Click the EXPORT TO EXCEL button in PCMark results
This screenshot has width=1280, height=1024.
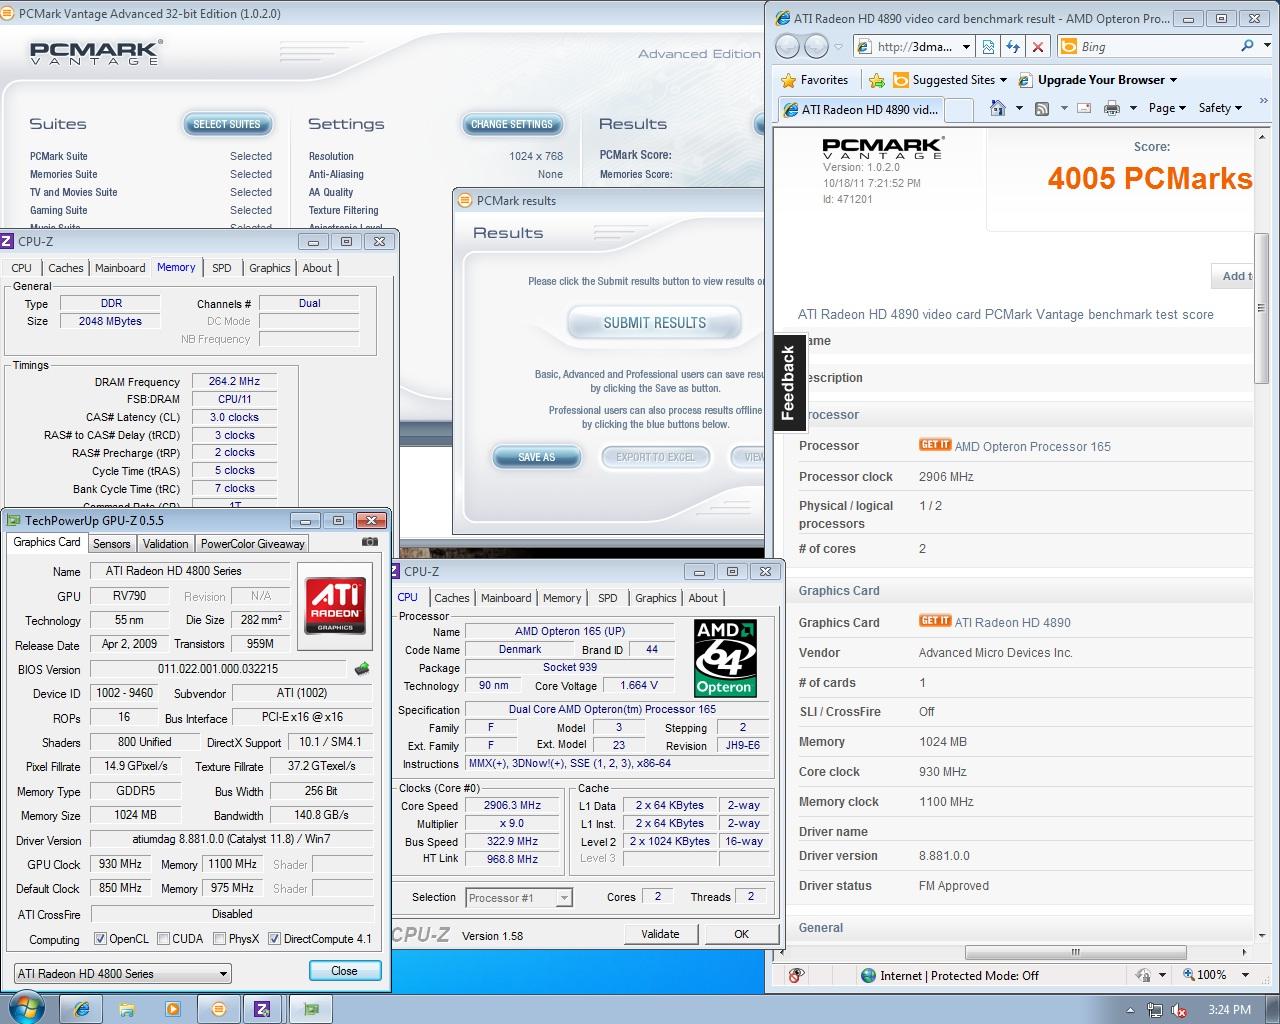click(655, 457)
